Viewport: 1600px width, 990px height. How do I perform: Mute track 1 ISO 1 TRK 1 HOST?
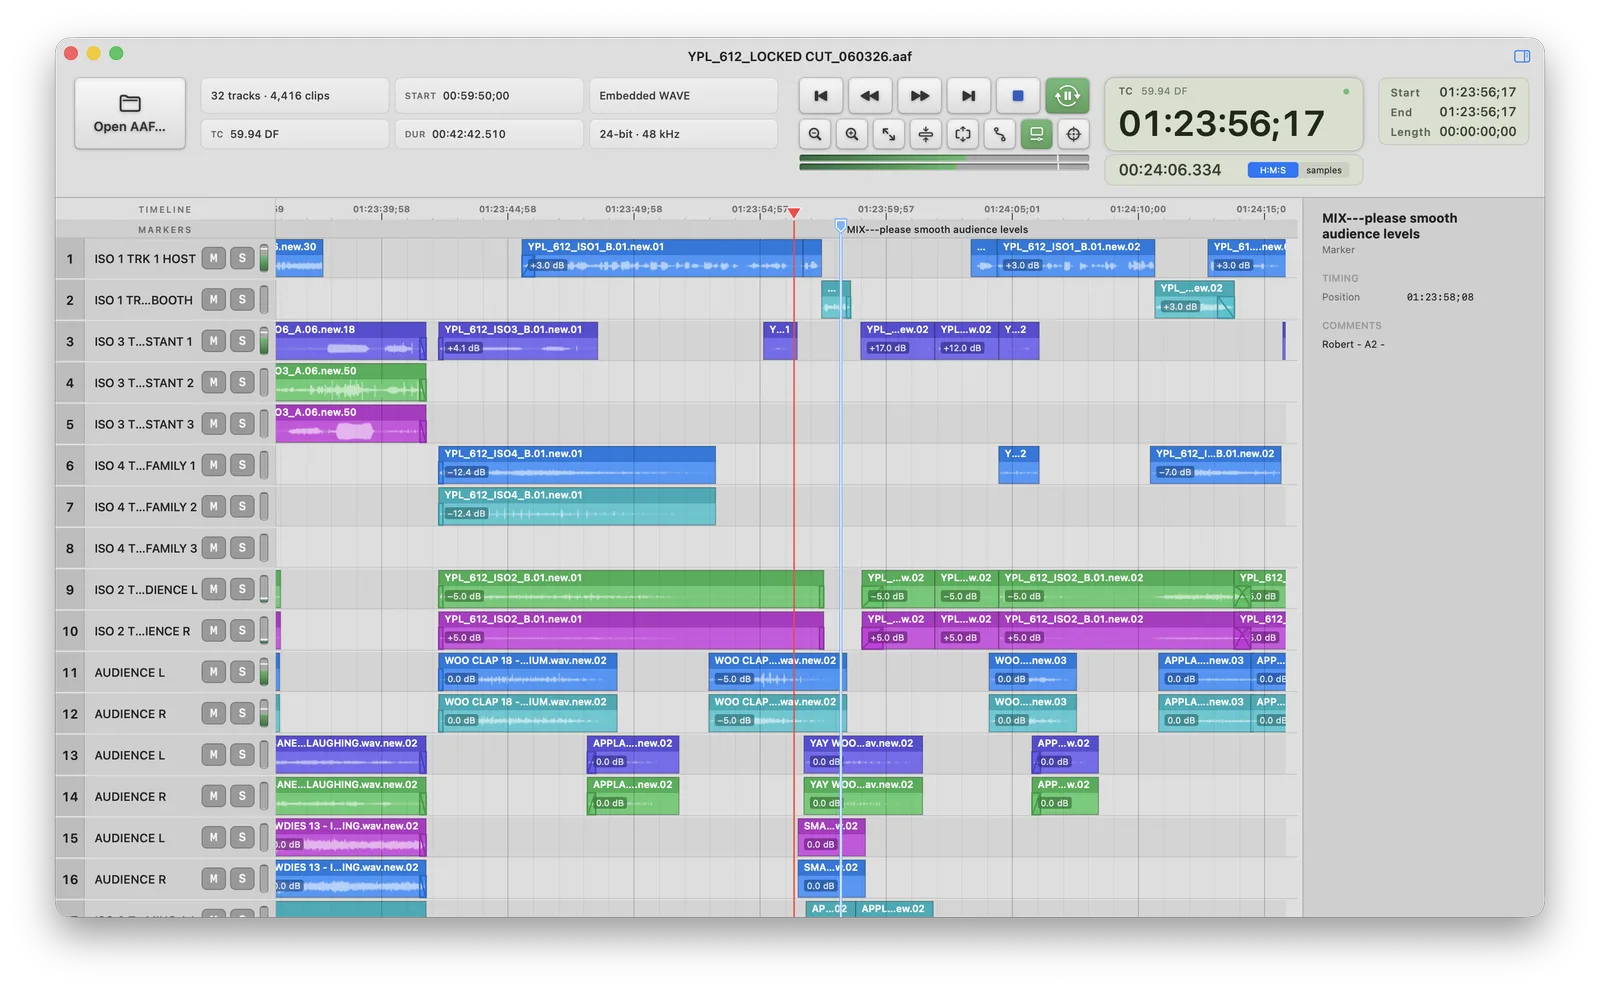[213, 258]
